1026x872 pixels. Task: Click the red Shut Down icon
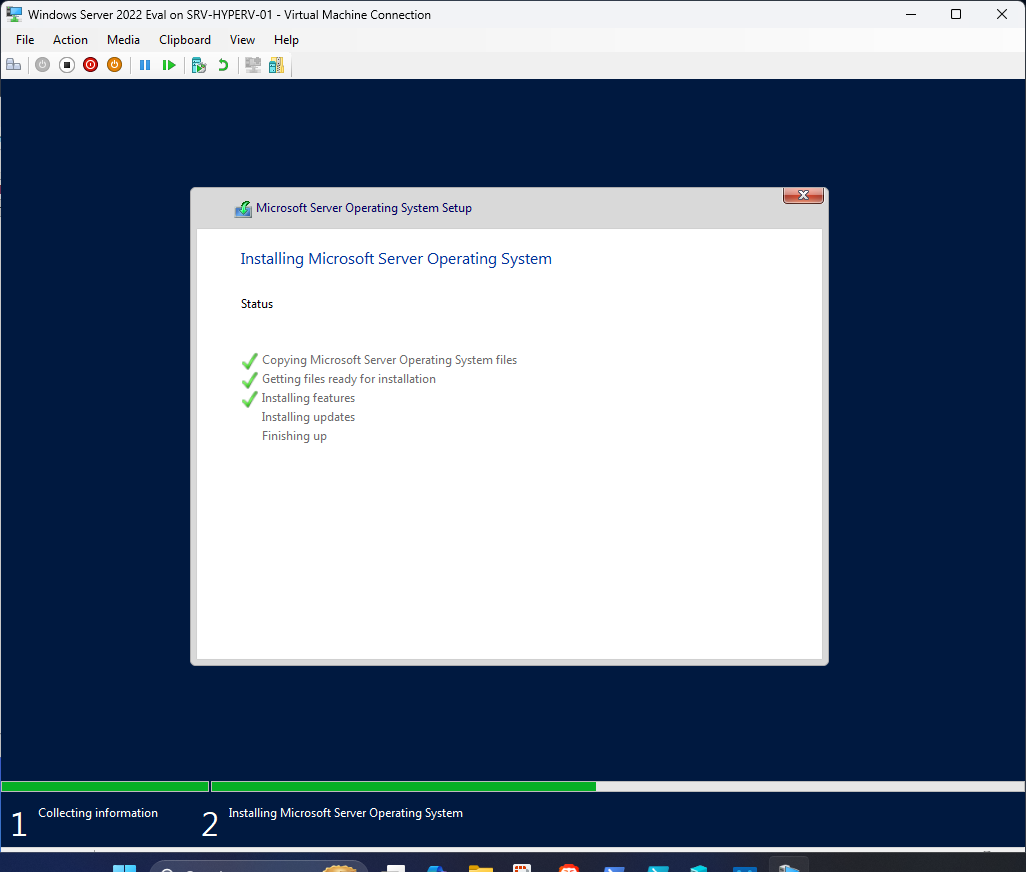[90, 64]
